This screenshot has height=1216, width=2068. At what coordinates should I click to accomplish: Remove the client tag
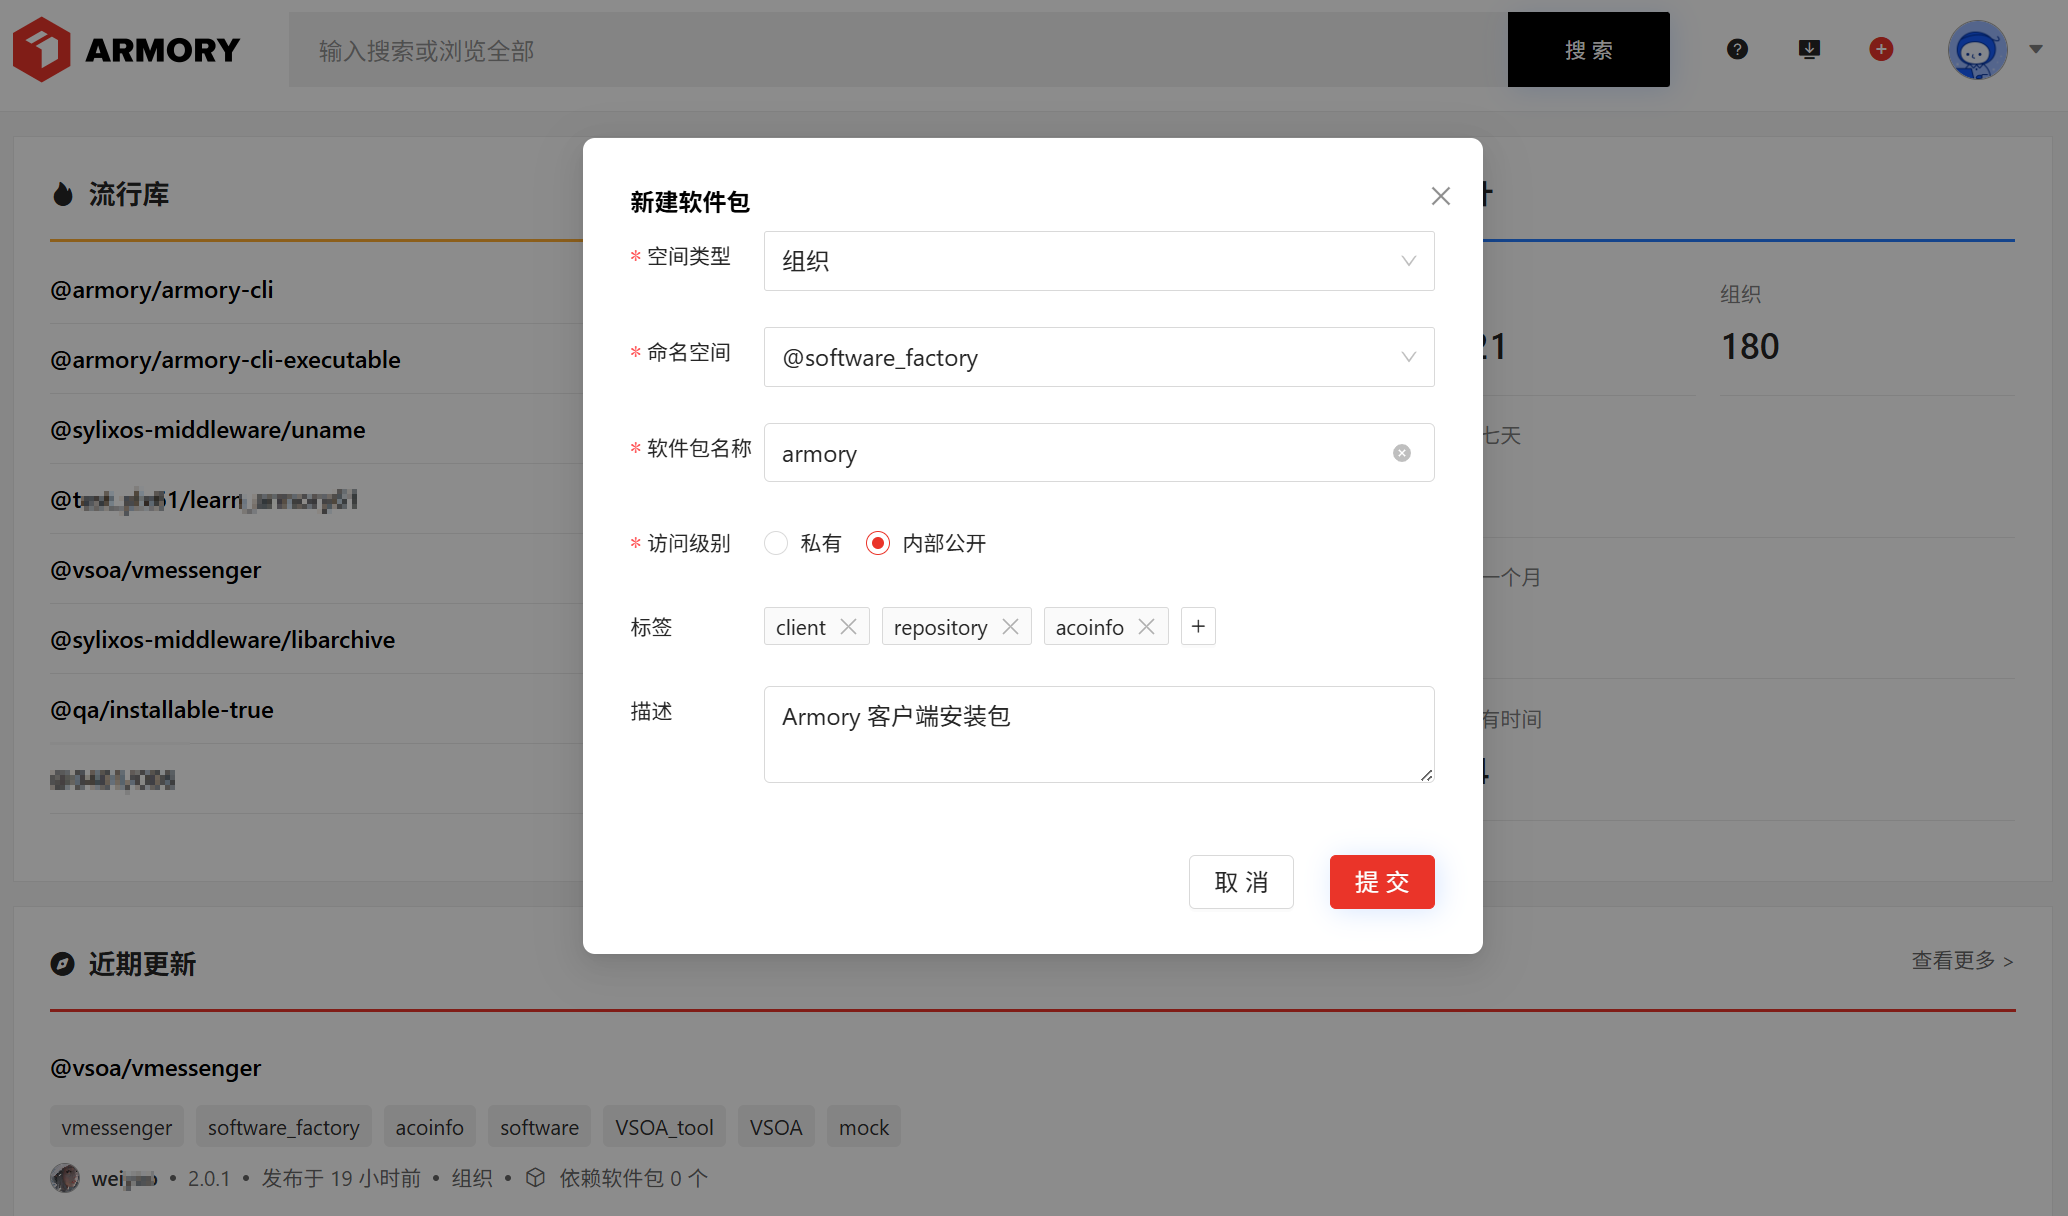click(848, 626)
